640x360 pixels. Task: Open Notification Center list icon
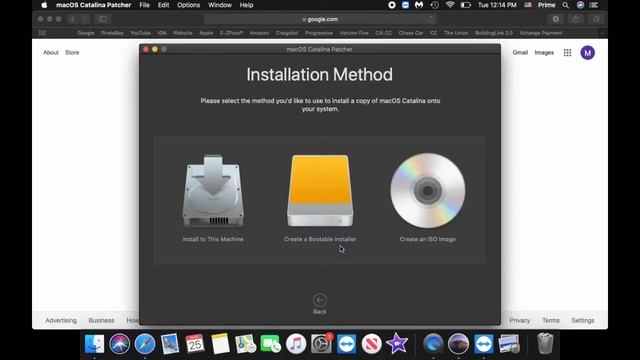[594, 5]
